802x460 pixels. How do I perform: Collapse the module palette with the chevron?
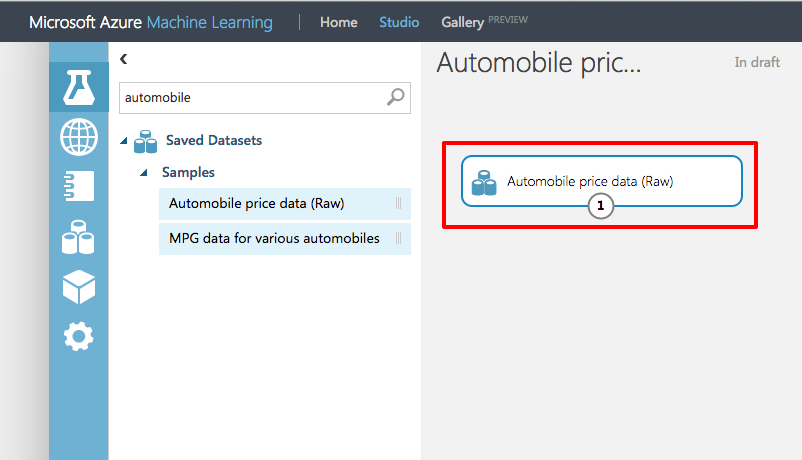(123, 60)
